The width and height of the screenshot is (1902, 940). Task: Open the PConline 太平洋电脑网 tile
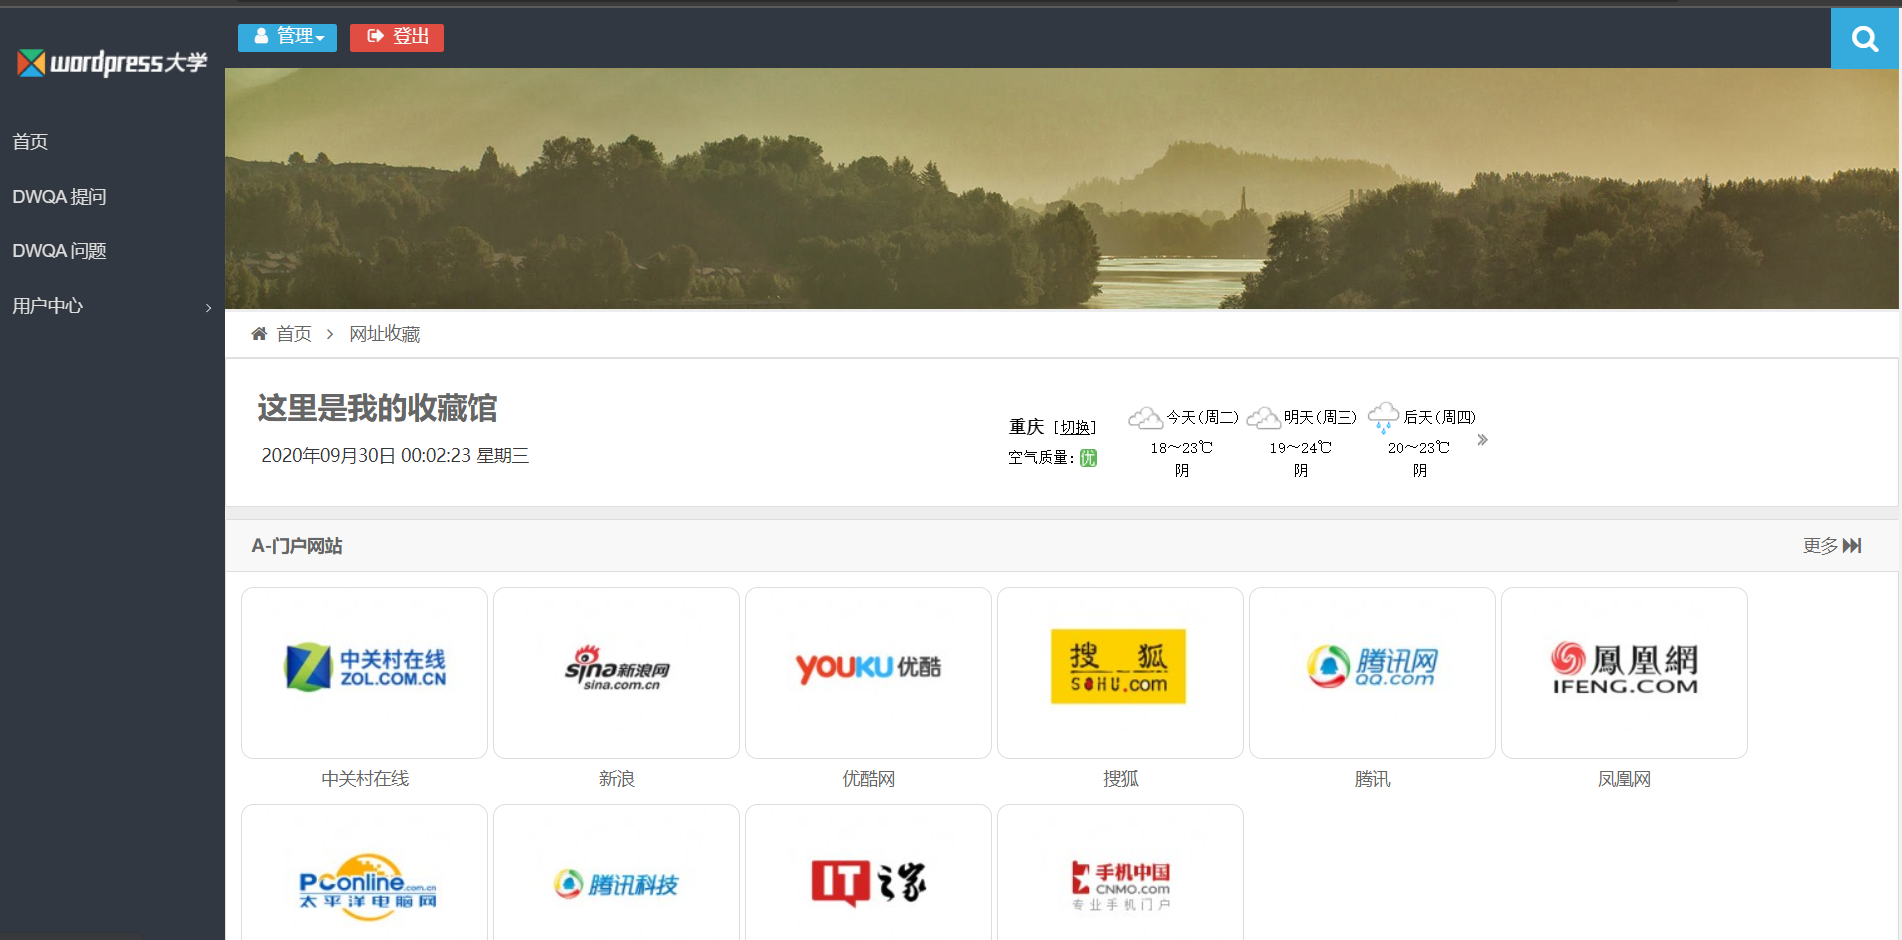[x=364, y=884]
